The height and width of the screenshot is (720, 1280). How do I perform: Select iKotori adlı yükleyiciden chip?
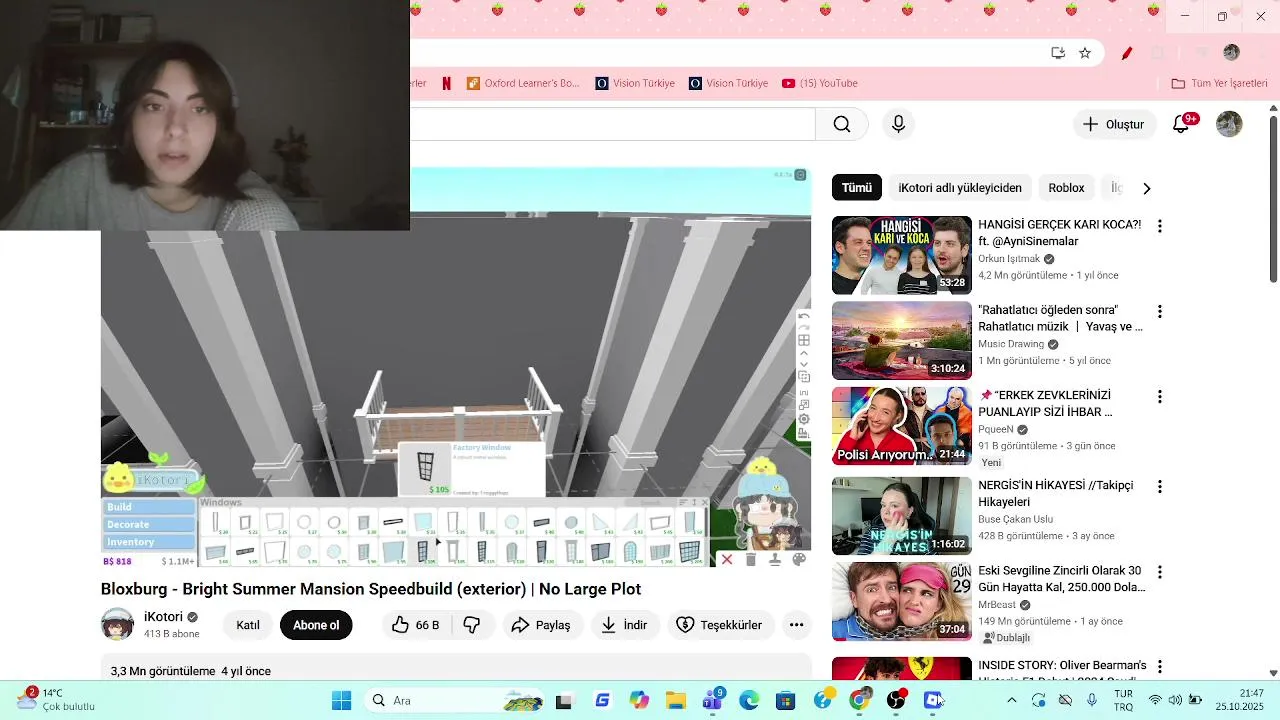point(960,188)
